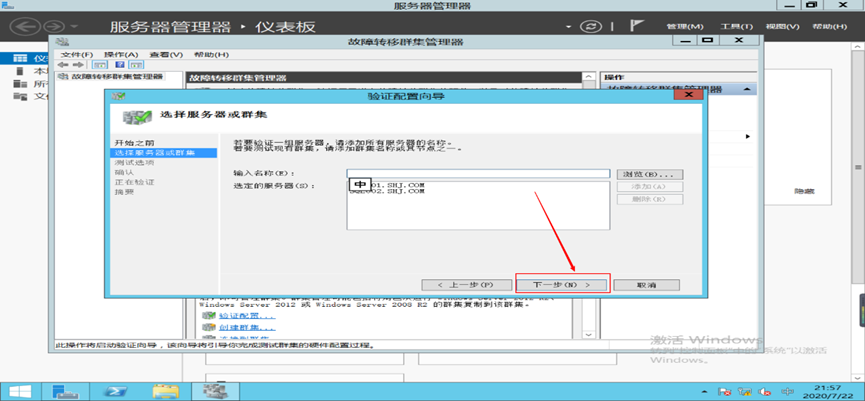Click the back arrow in cluster manager toolbar
Screen dimensions: 865x401
coord(63,65)
